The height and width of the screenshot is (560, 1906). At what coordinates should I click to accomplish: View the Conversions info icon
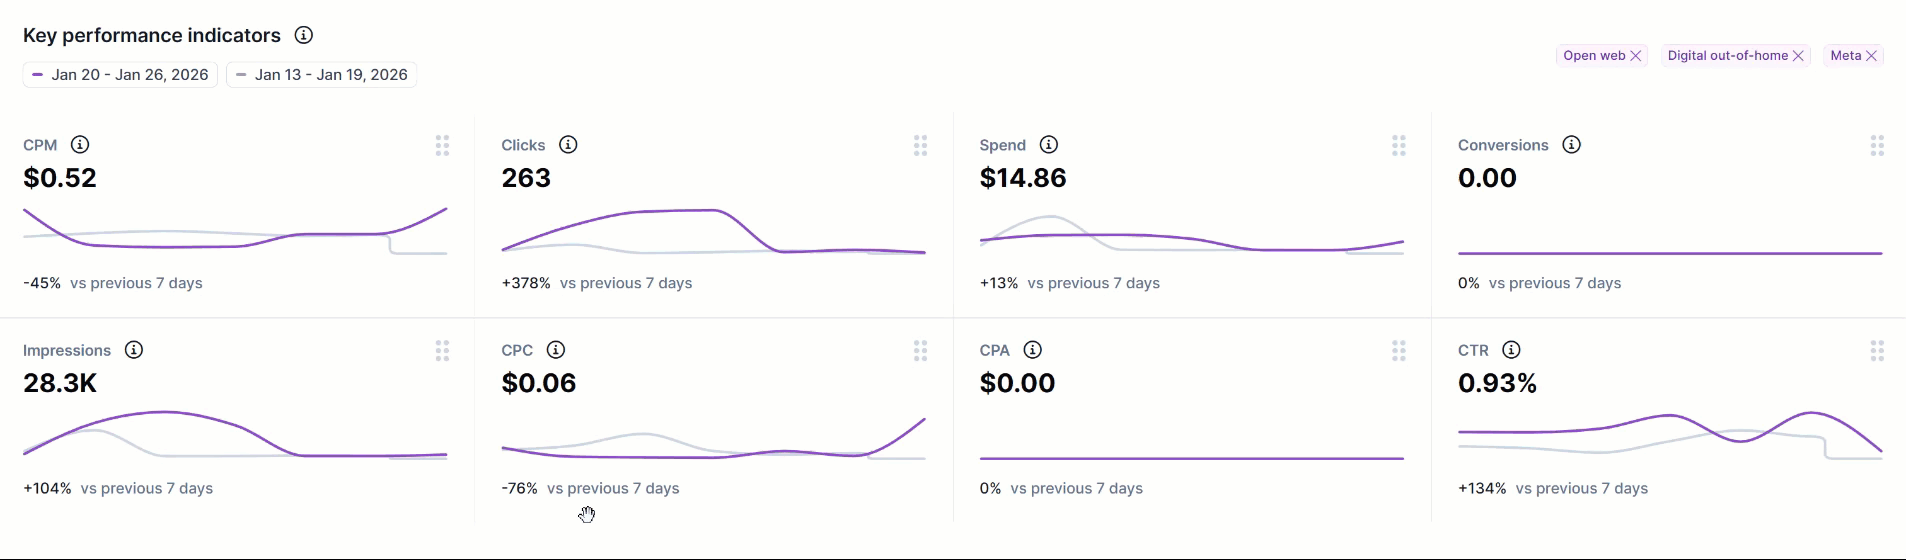1572,145
